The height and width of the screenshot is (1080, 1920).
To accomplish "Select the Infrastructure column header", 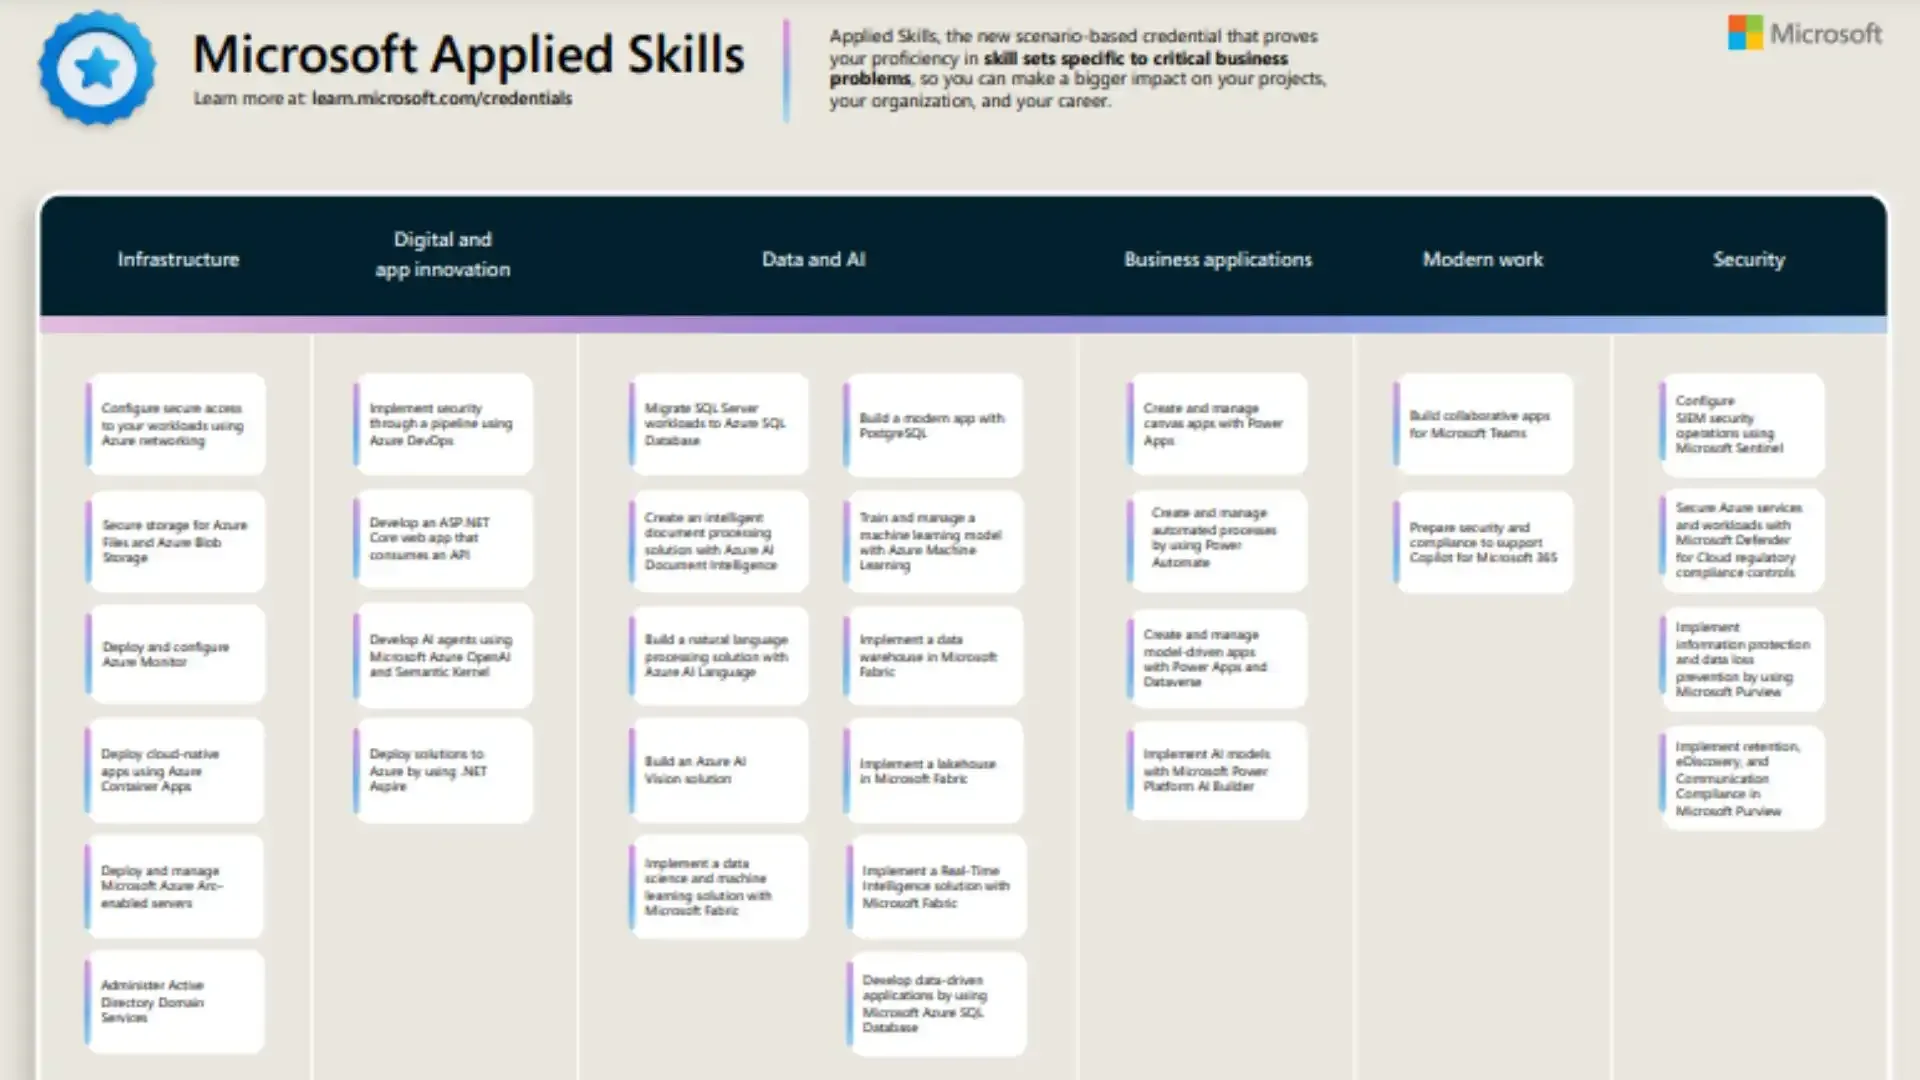I will tap(178, 259).
